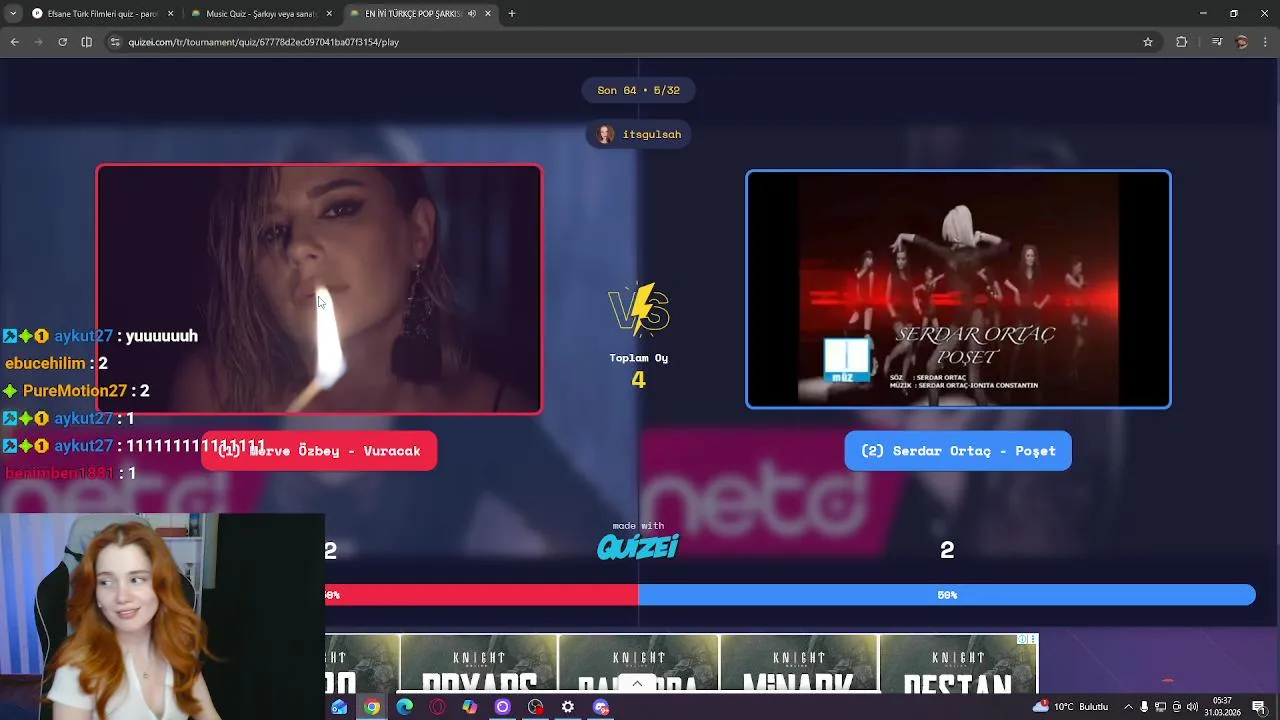Open the Knight DESTAN ad tile
Screen dimensions: 1280x720
pyautogui.click(x=958, y=664)
